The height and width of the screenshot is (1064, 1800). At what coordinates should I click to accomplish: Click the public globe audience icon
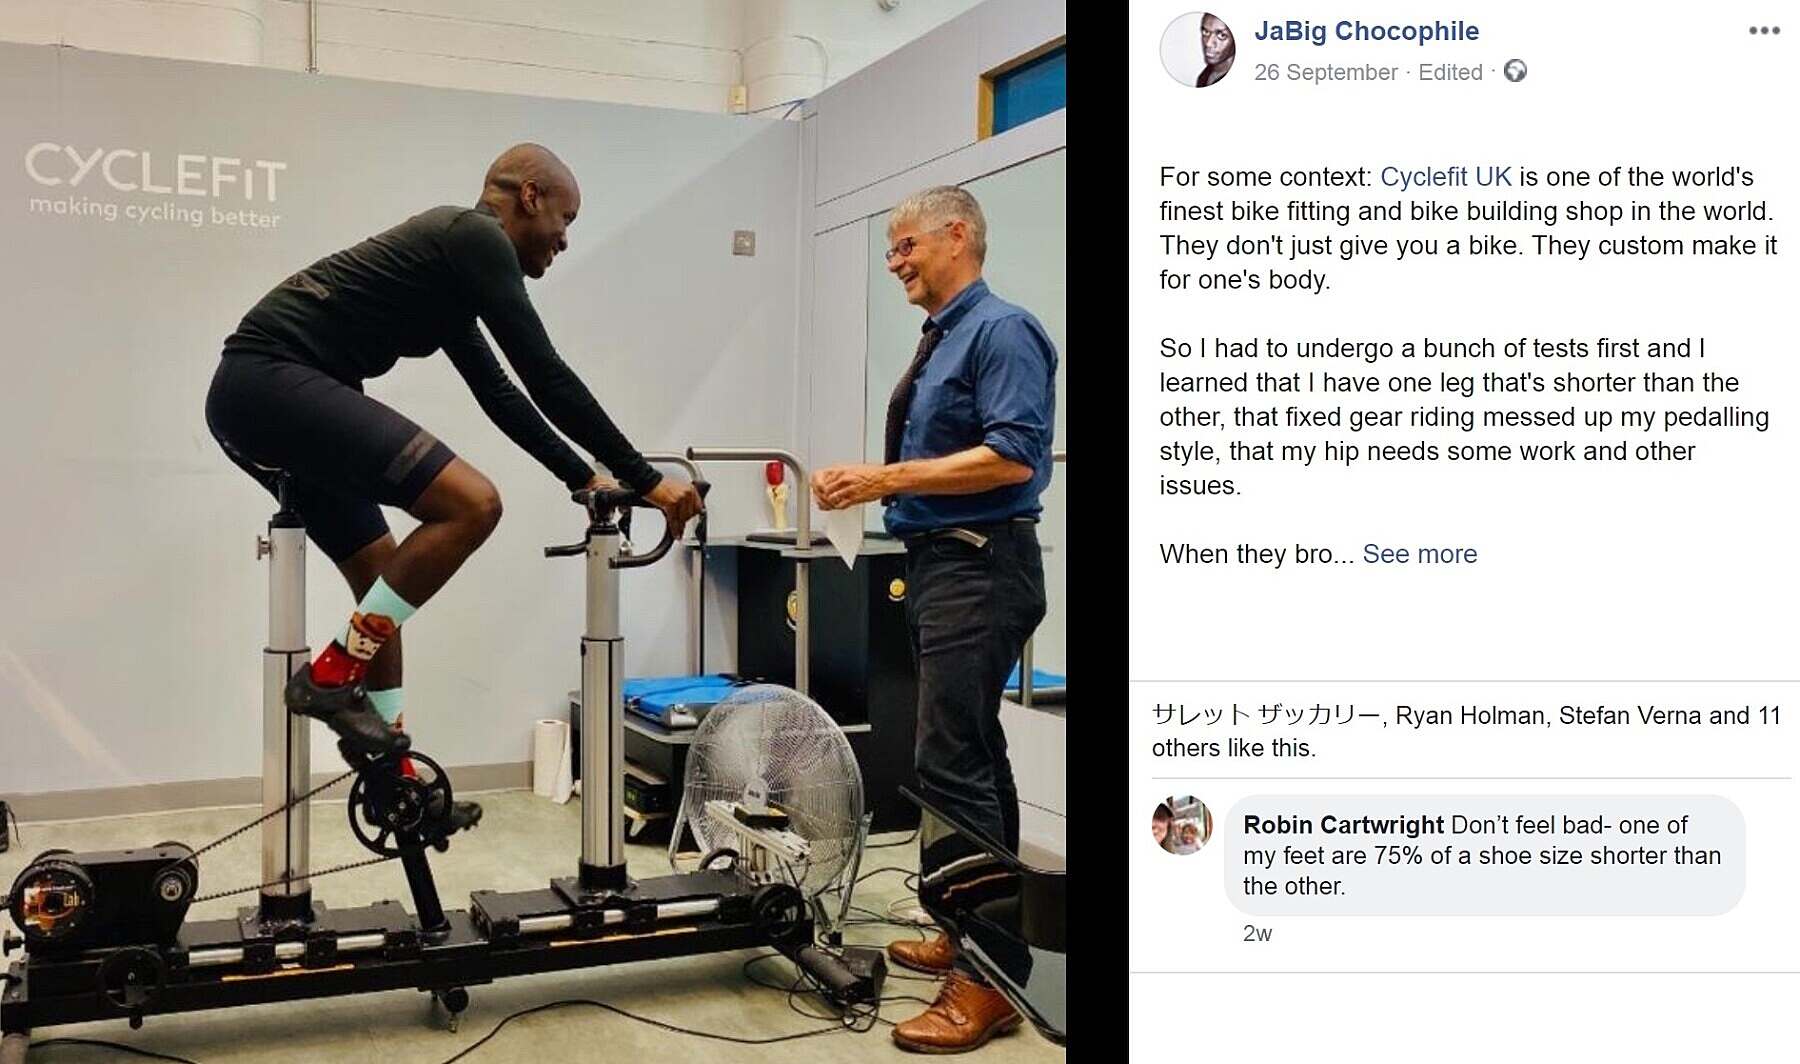point(1515,71)
